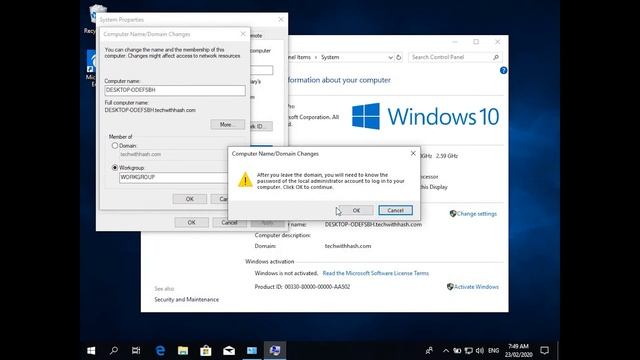Click the Windows 10 logo image
Image resolution: width=640 pixels, height=360 pixels.
425,116
